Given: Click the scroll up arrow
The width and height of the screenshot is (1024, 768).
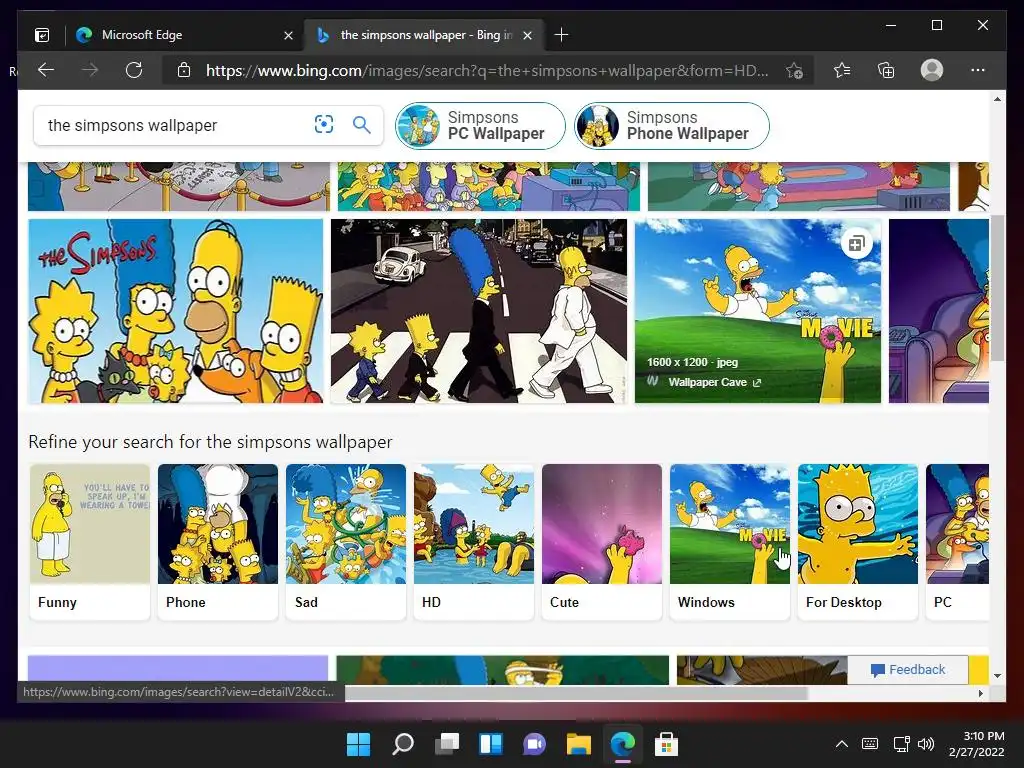Looking at the screenshot, I should tap(997, 99).
